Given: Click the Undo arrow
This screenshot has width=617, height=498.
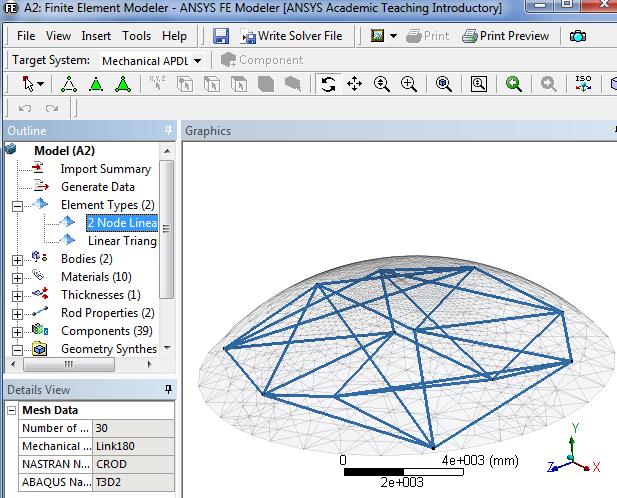Looking at the screenshot, I should point(25,108).
